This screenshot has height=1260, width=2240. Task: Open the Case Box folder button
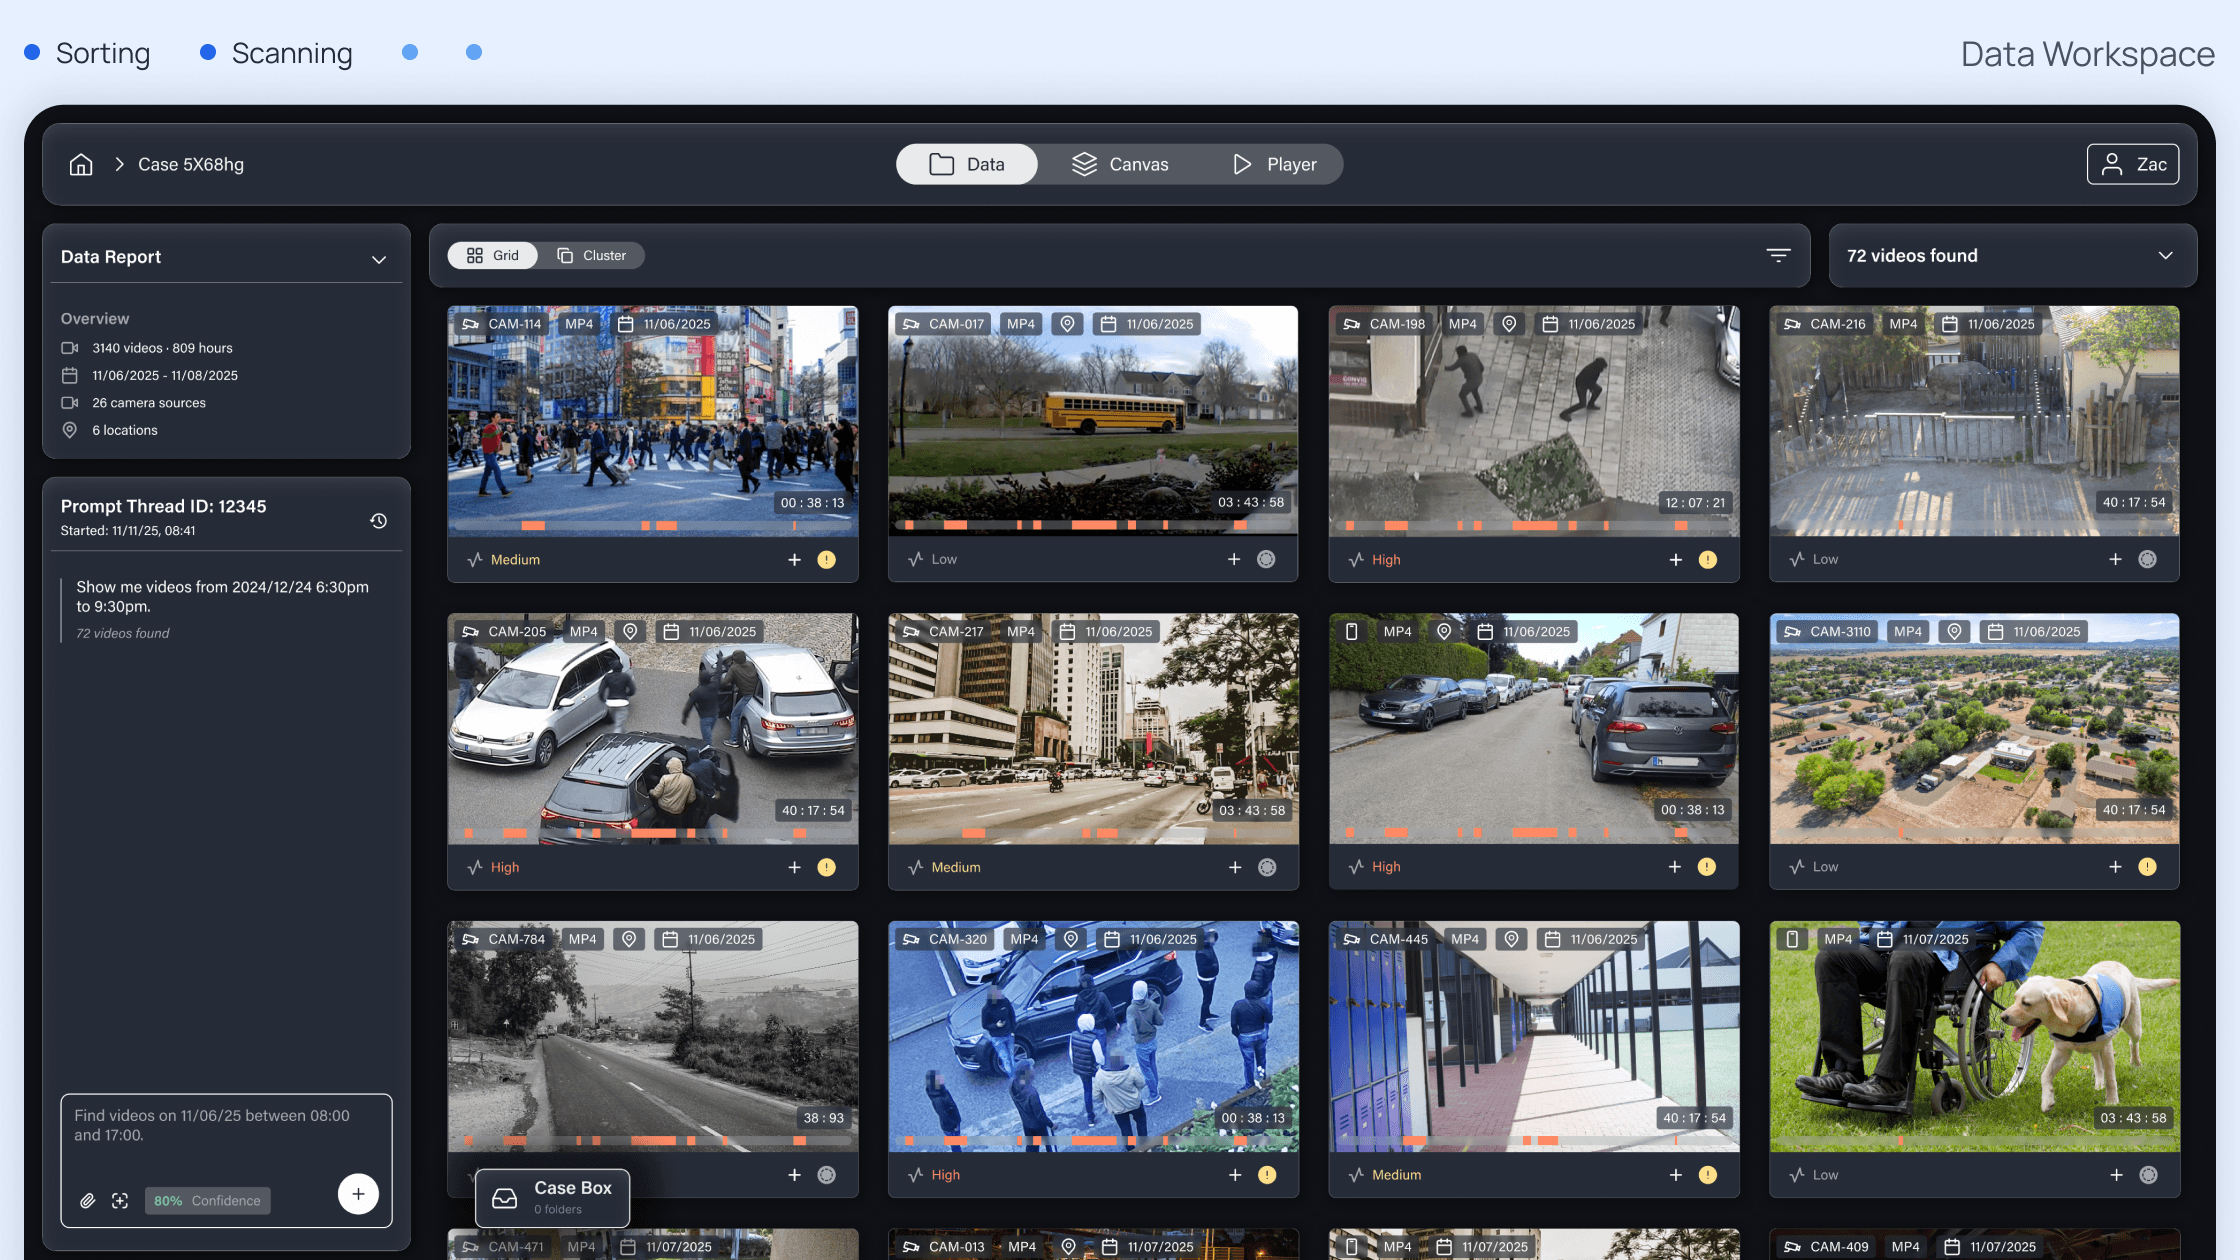point(552,1197)
